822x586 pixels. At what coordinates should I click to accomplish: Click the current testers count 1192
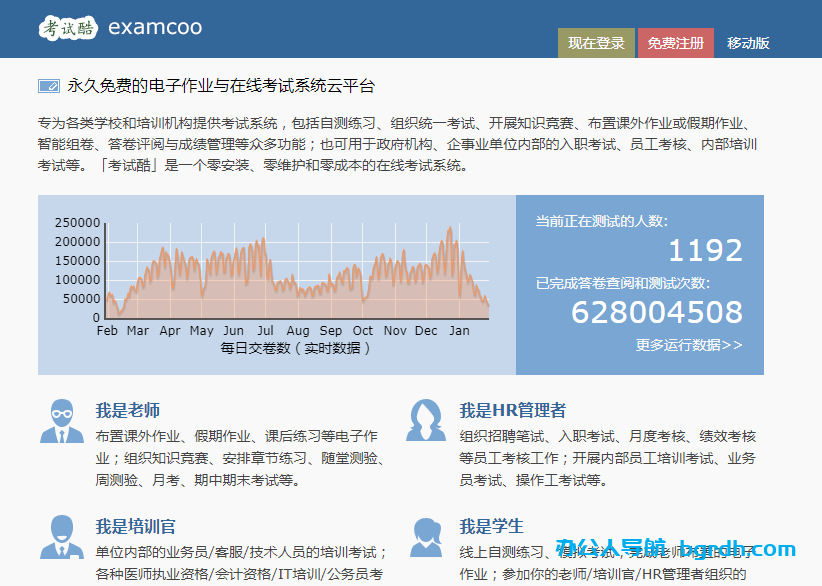tap(706, 250)
